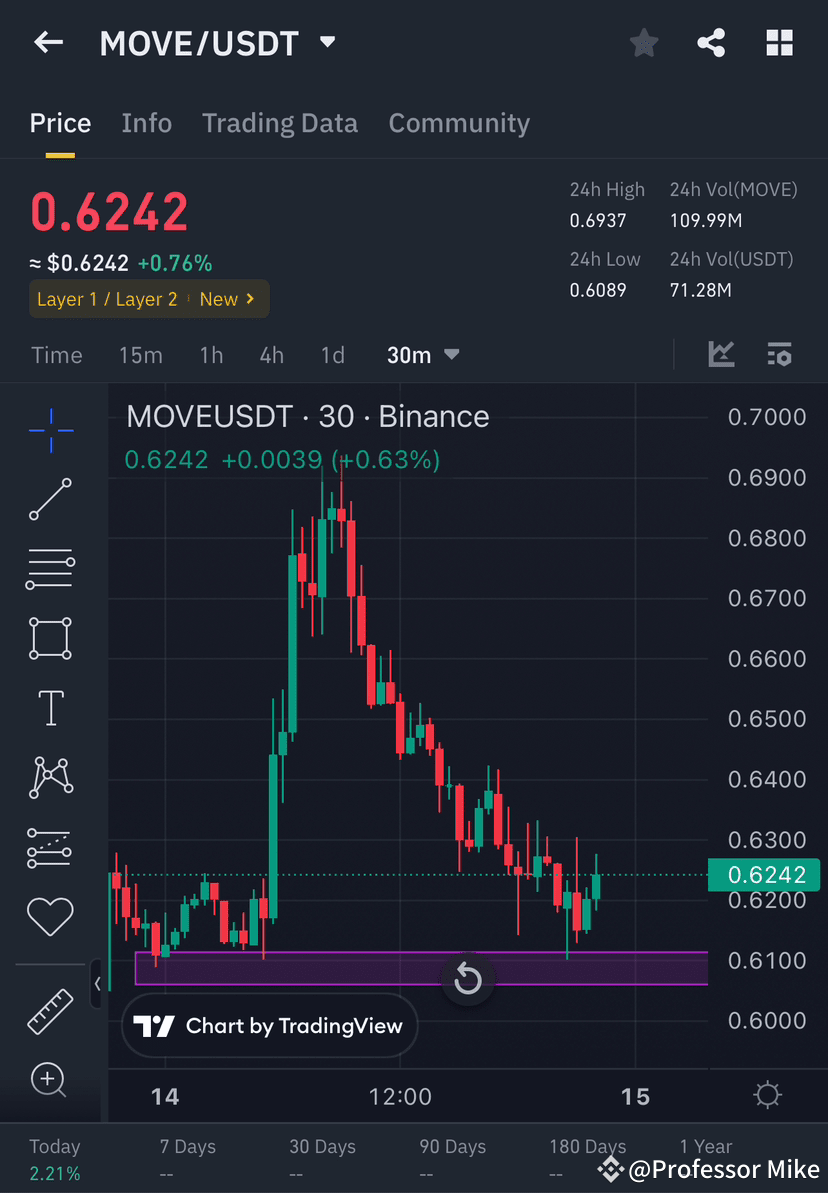
Task: Toggle MOVE/USDT as a favorite
Action: 643,42
